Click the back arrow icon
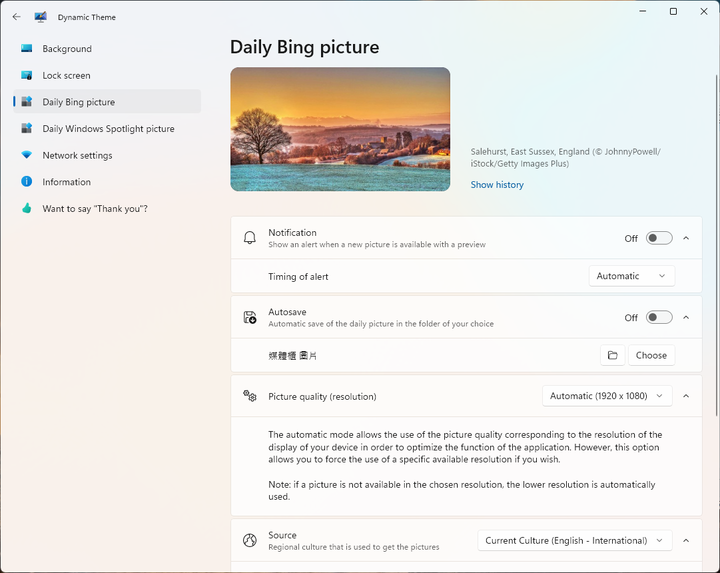The image size is (720, 573). (x=17, y=17)
